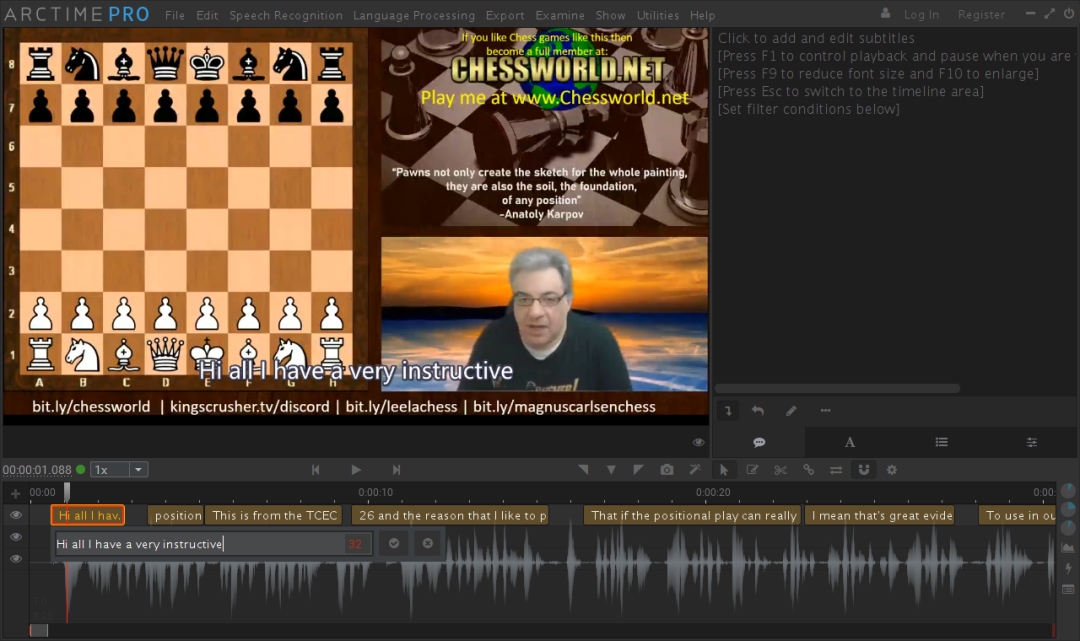Click the subtitle list horizontal scrollbar
This screenshot has width=1080, height=641.
pyautogui.click(x=837, y=388)
